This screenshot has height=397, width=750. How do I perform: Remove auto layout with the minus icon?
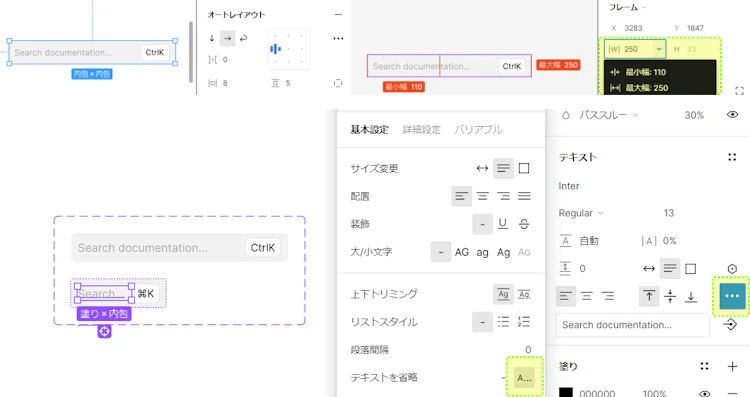tap(338, 15)
